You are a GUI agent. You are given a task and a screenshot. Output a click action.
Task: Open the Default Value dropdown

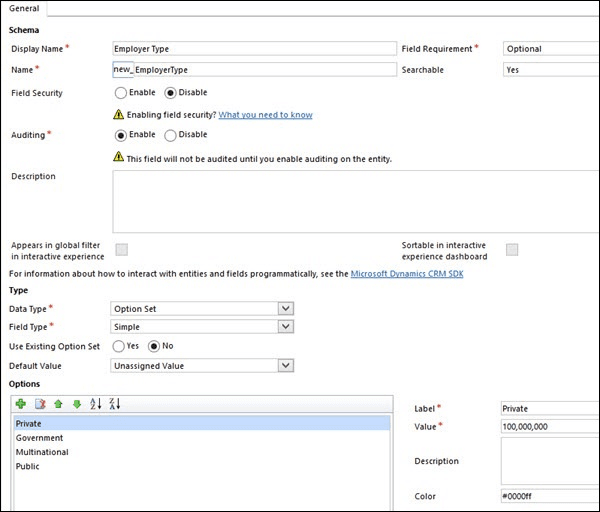286,366
